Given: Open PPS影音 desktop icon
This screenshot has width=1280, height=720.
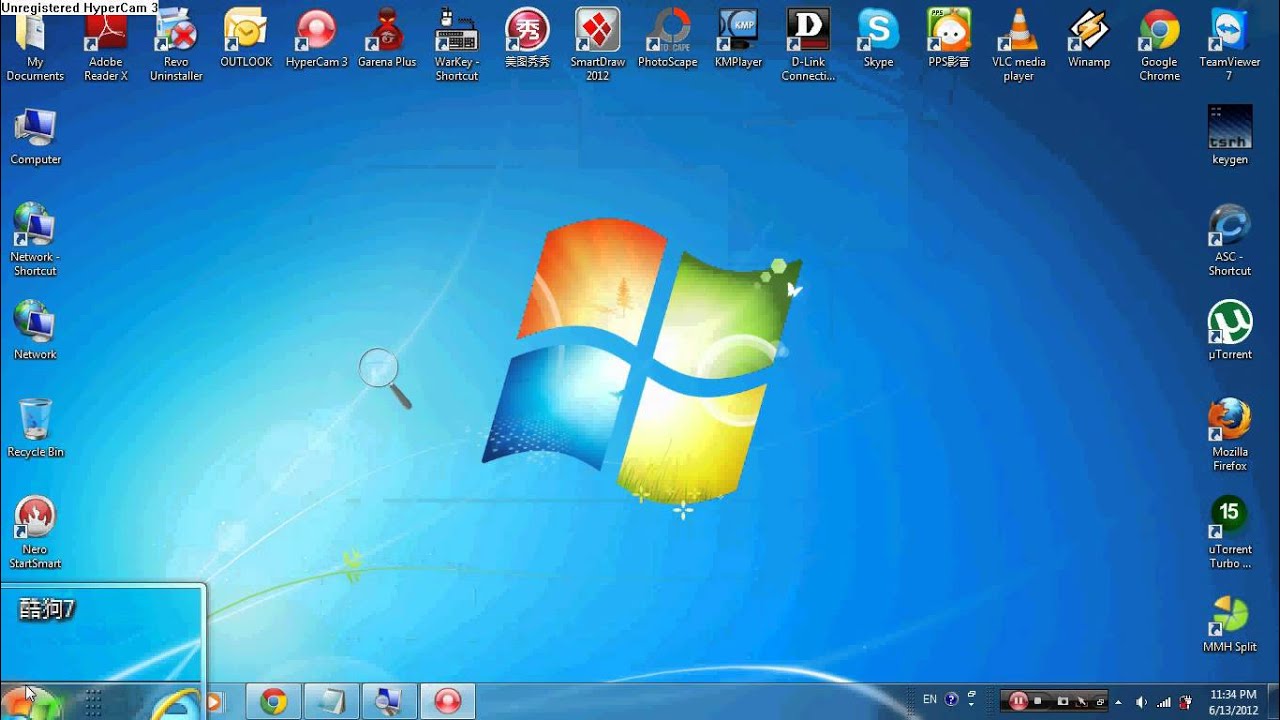Looking at the screenshot, I should pyautogui.click(x=949, y=38).
